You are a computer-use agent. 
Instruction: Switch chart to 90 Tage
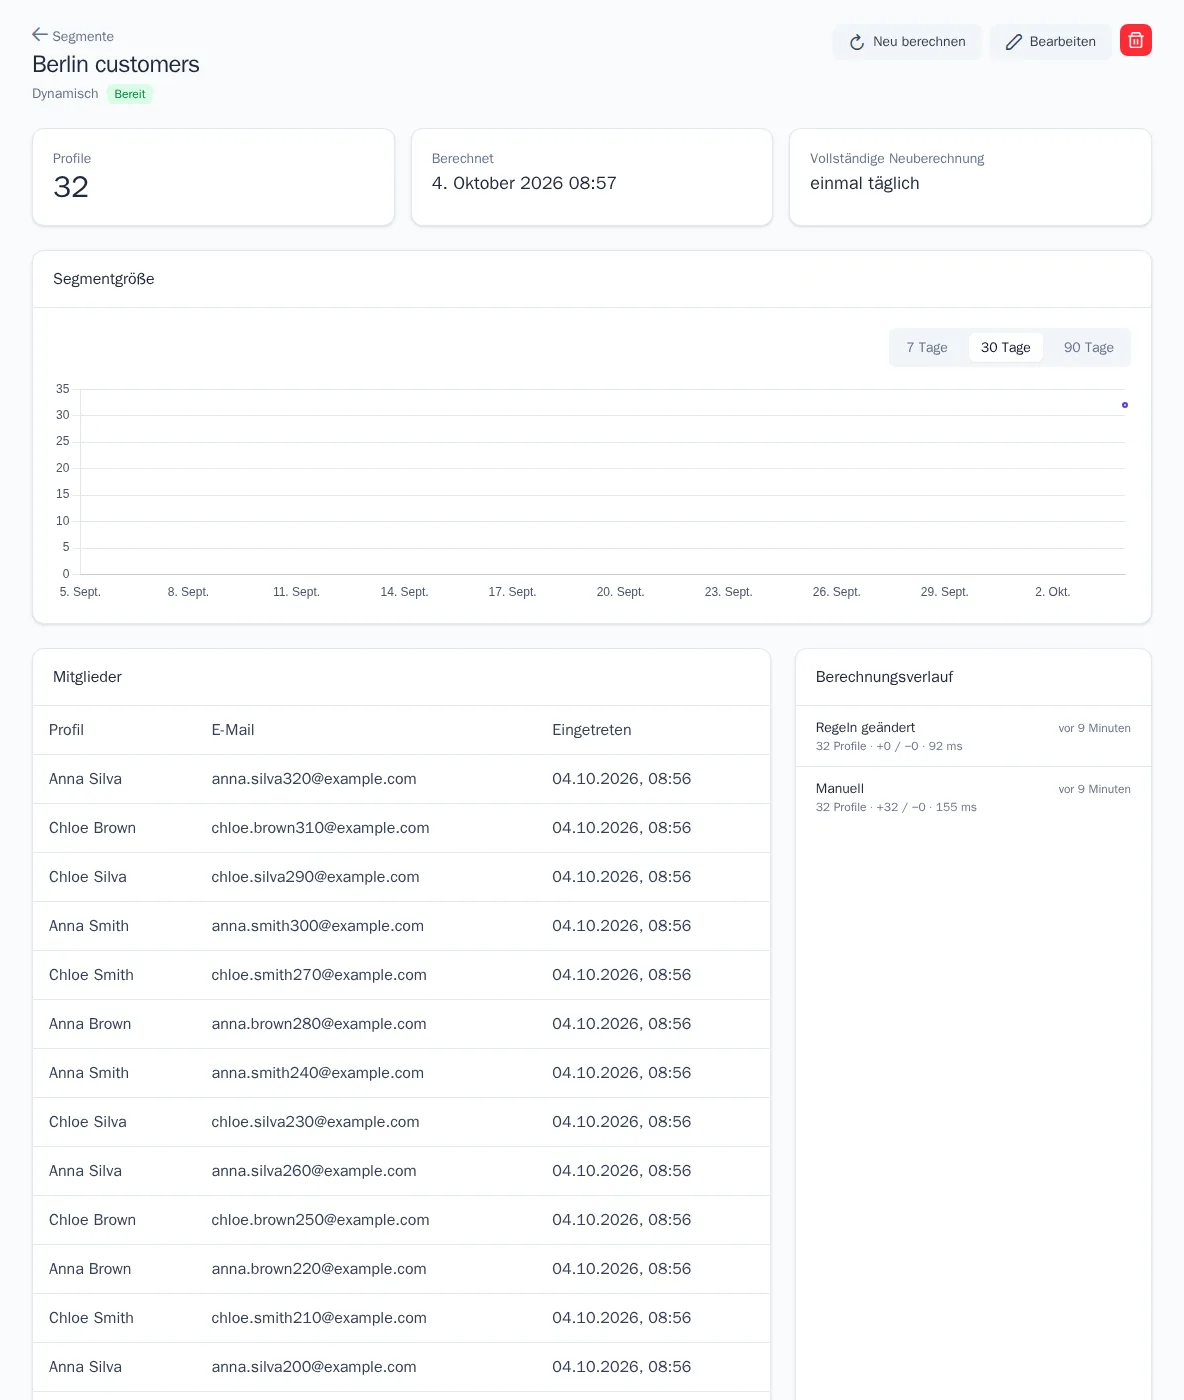pyautogui.click(x=1088, y=347)
